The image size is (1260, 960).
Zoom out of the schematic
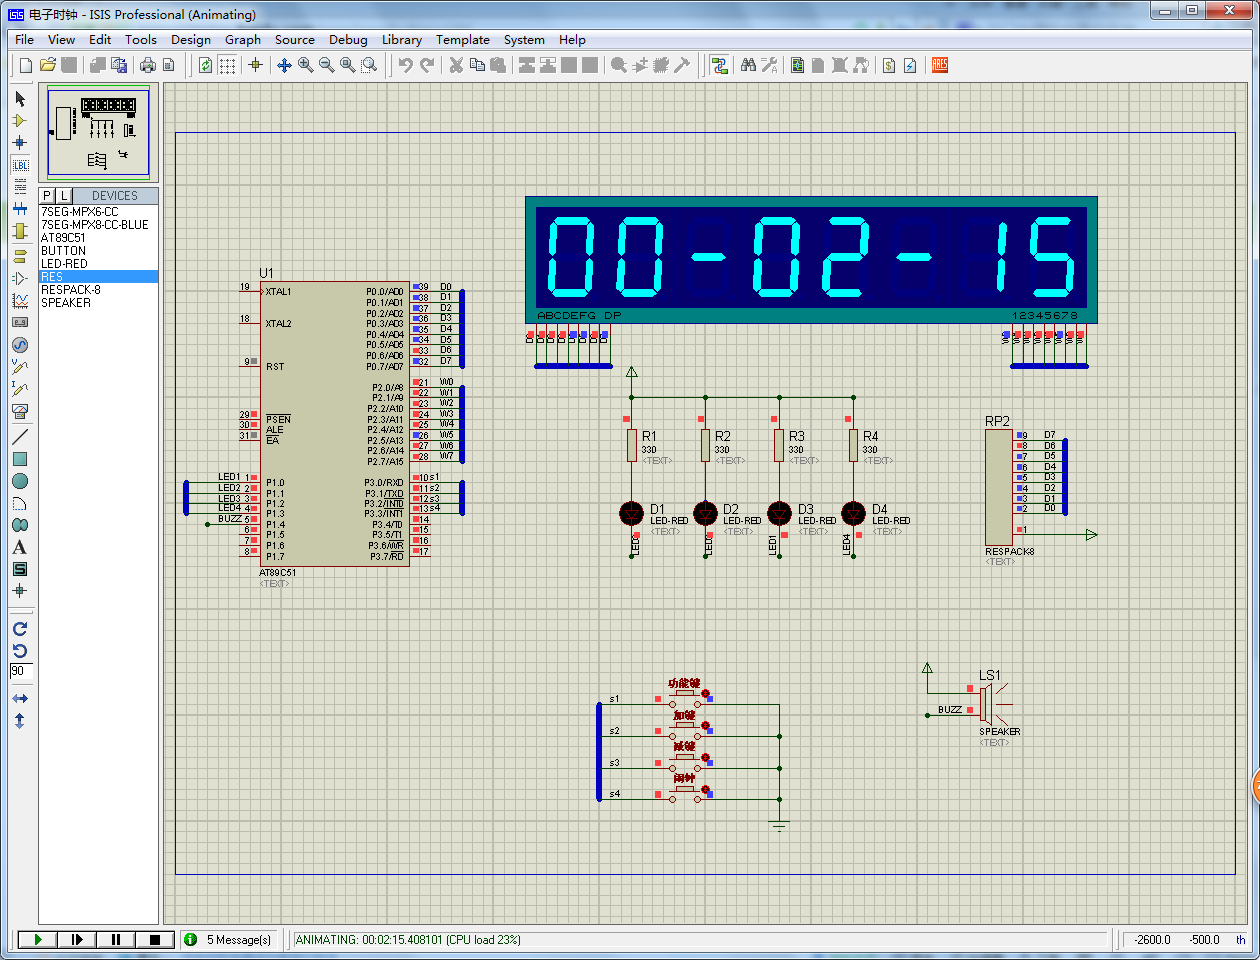pos(326,65)
